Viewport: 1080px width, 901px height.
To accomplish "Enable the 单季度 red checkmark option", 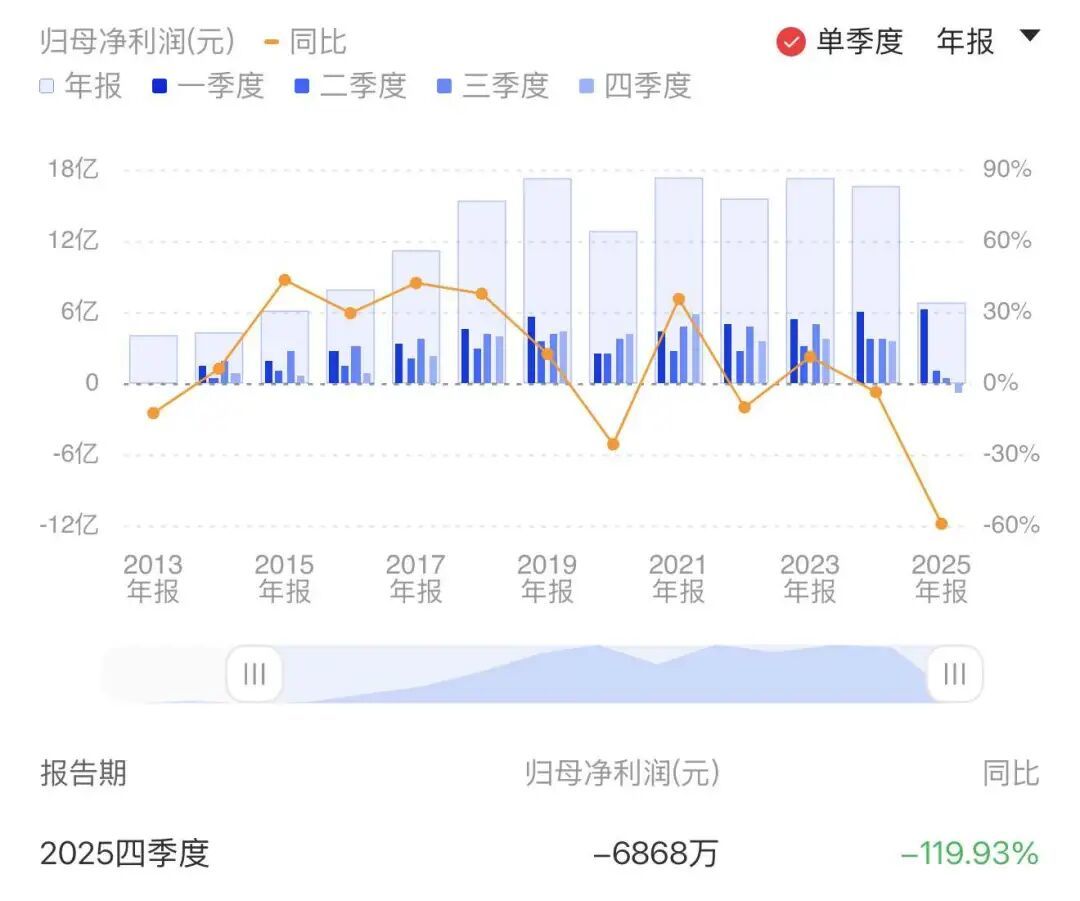I will tap(791, 42).
